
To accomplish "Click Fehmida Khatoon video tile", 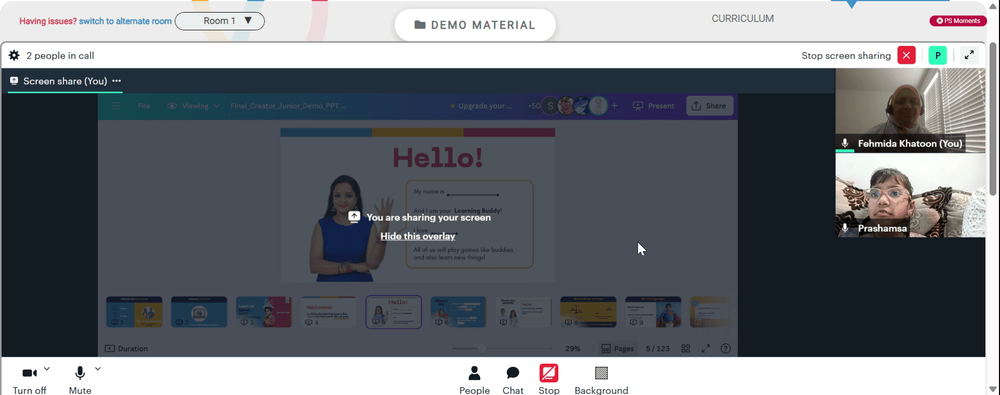I will pos(911,110).
